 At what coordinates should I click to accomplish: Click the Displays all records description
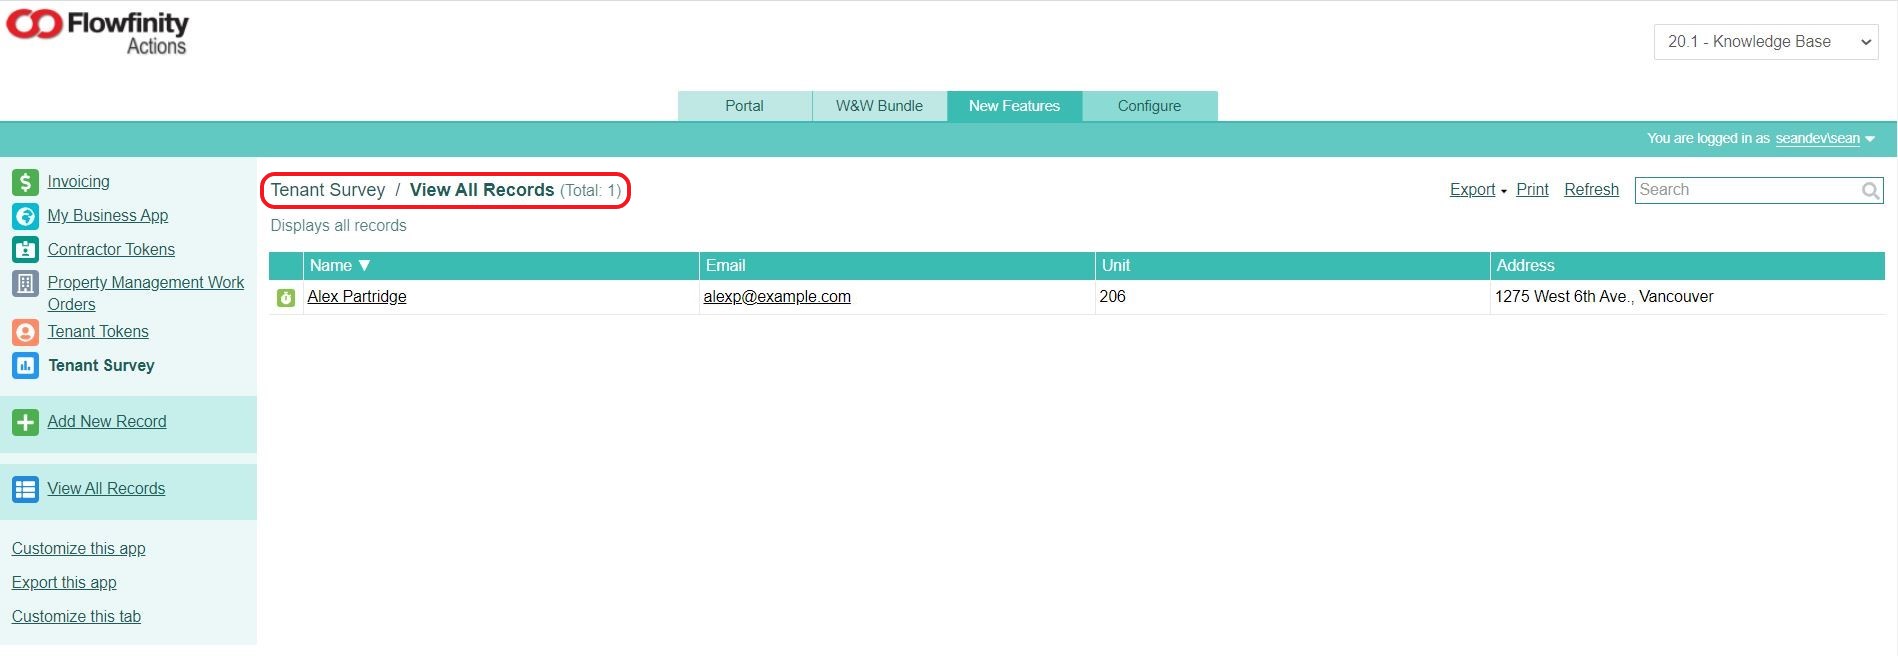(338, 226)
